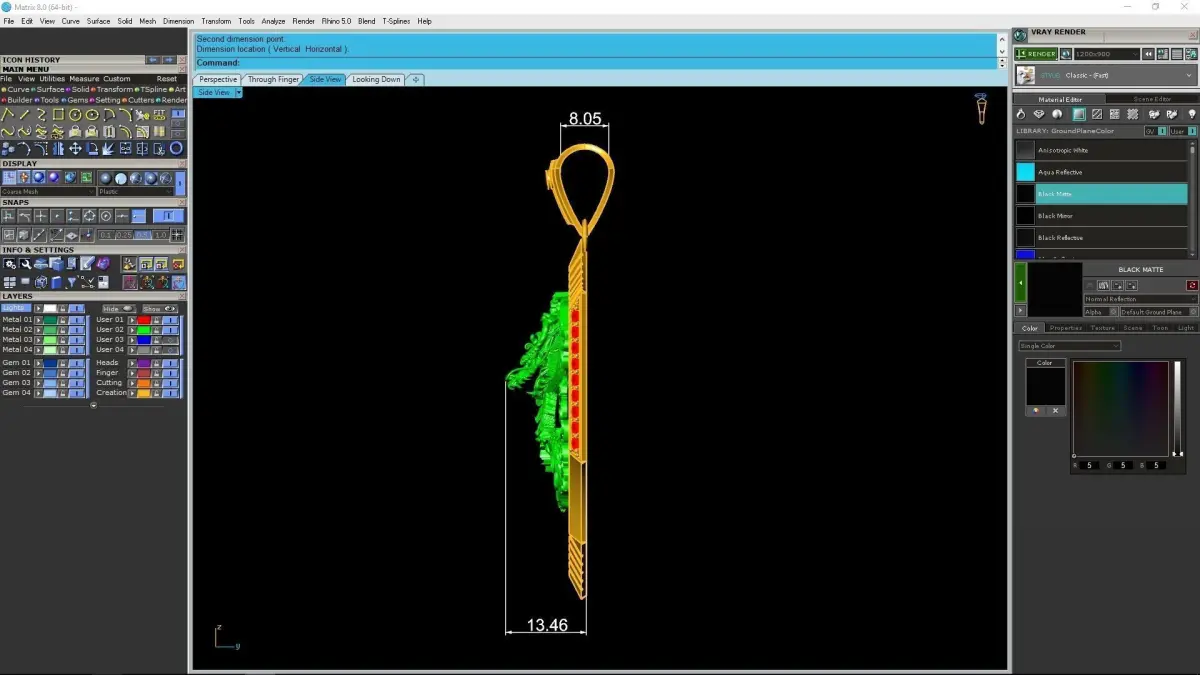
Task: Toggle visibility of Metal 01 layer
Action: coord(76,320)
